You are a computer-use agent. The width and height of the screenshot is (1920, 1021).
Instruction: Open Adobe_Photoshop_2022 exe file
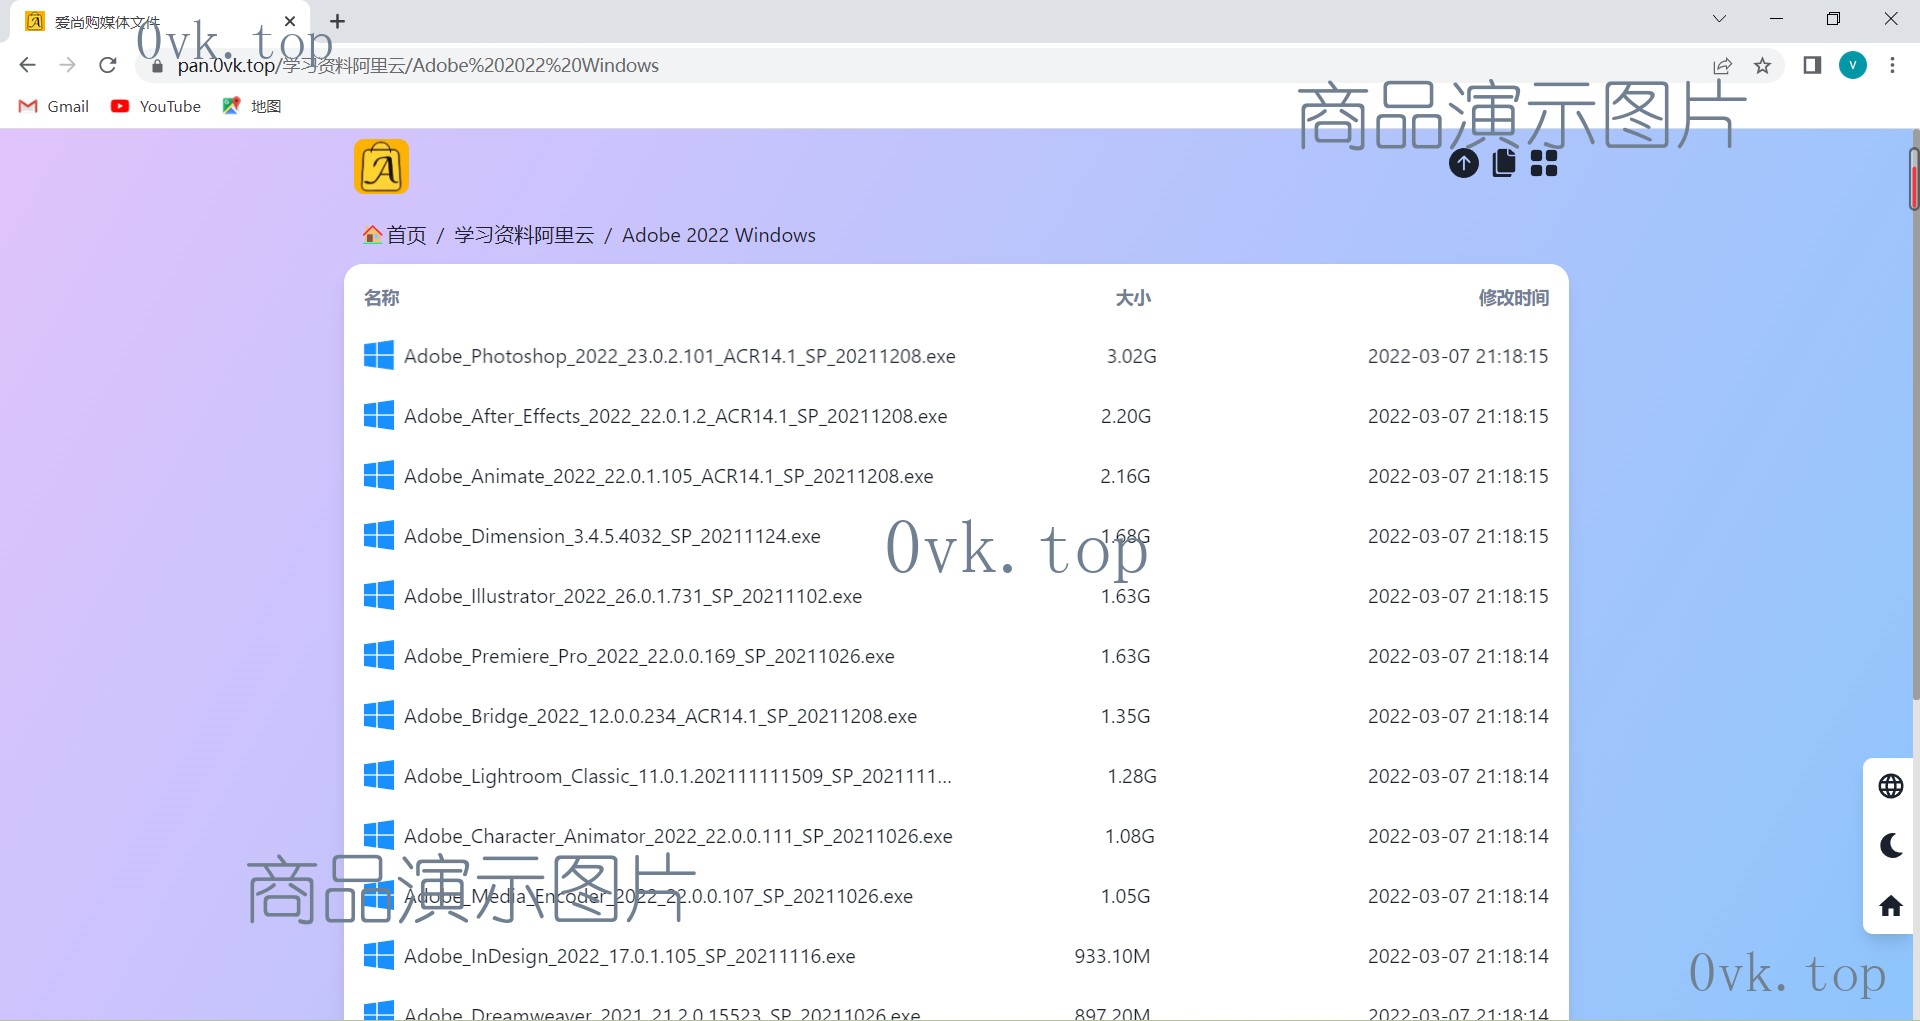click(680, 356)
